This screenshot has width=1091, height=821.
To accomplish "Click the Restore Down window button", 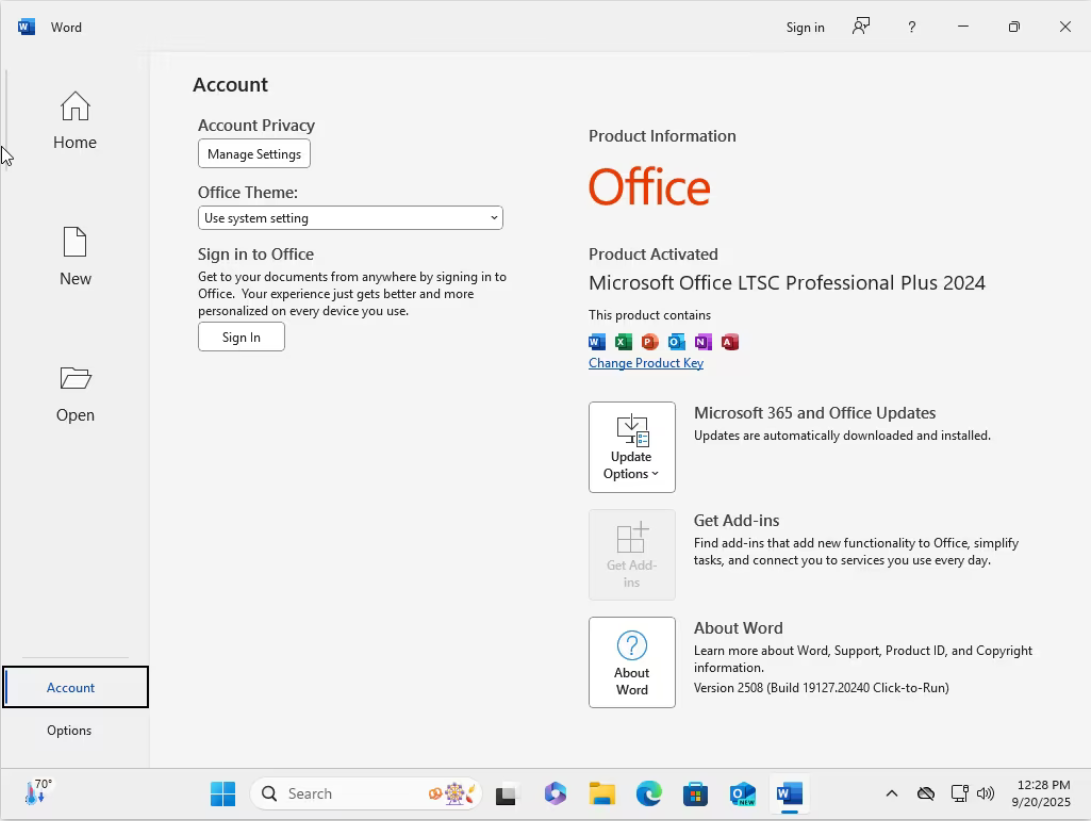I will [1014, 27].
